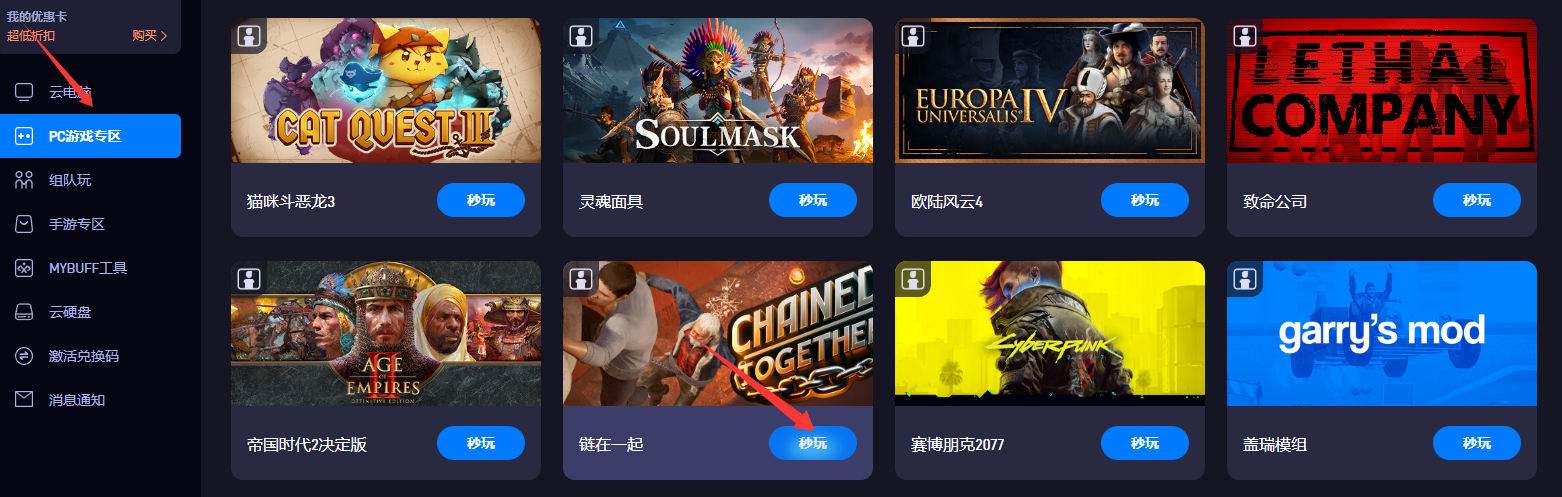The height and width of the screenshot is (497, 1562).
Task: Select the garry's mod cover image
Action: pos(1382,333)
